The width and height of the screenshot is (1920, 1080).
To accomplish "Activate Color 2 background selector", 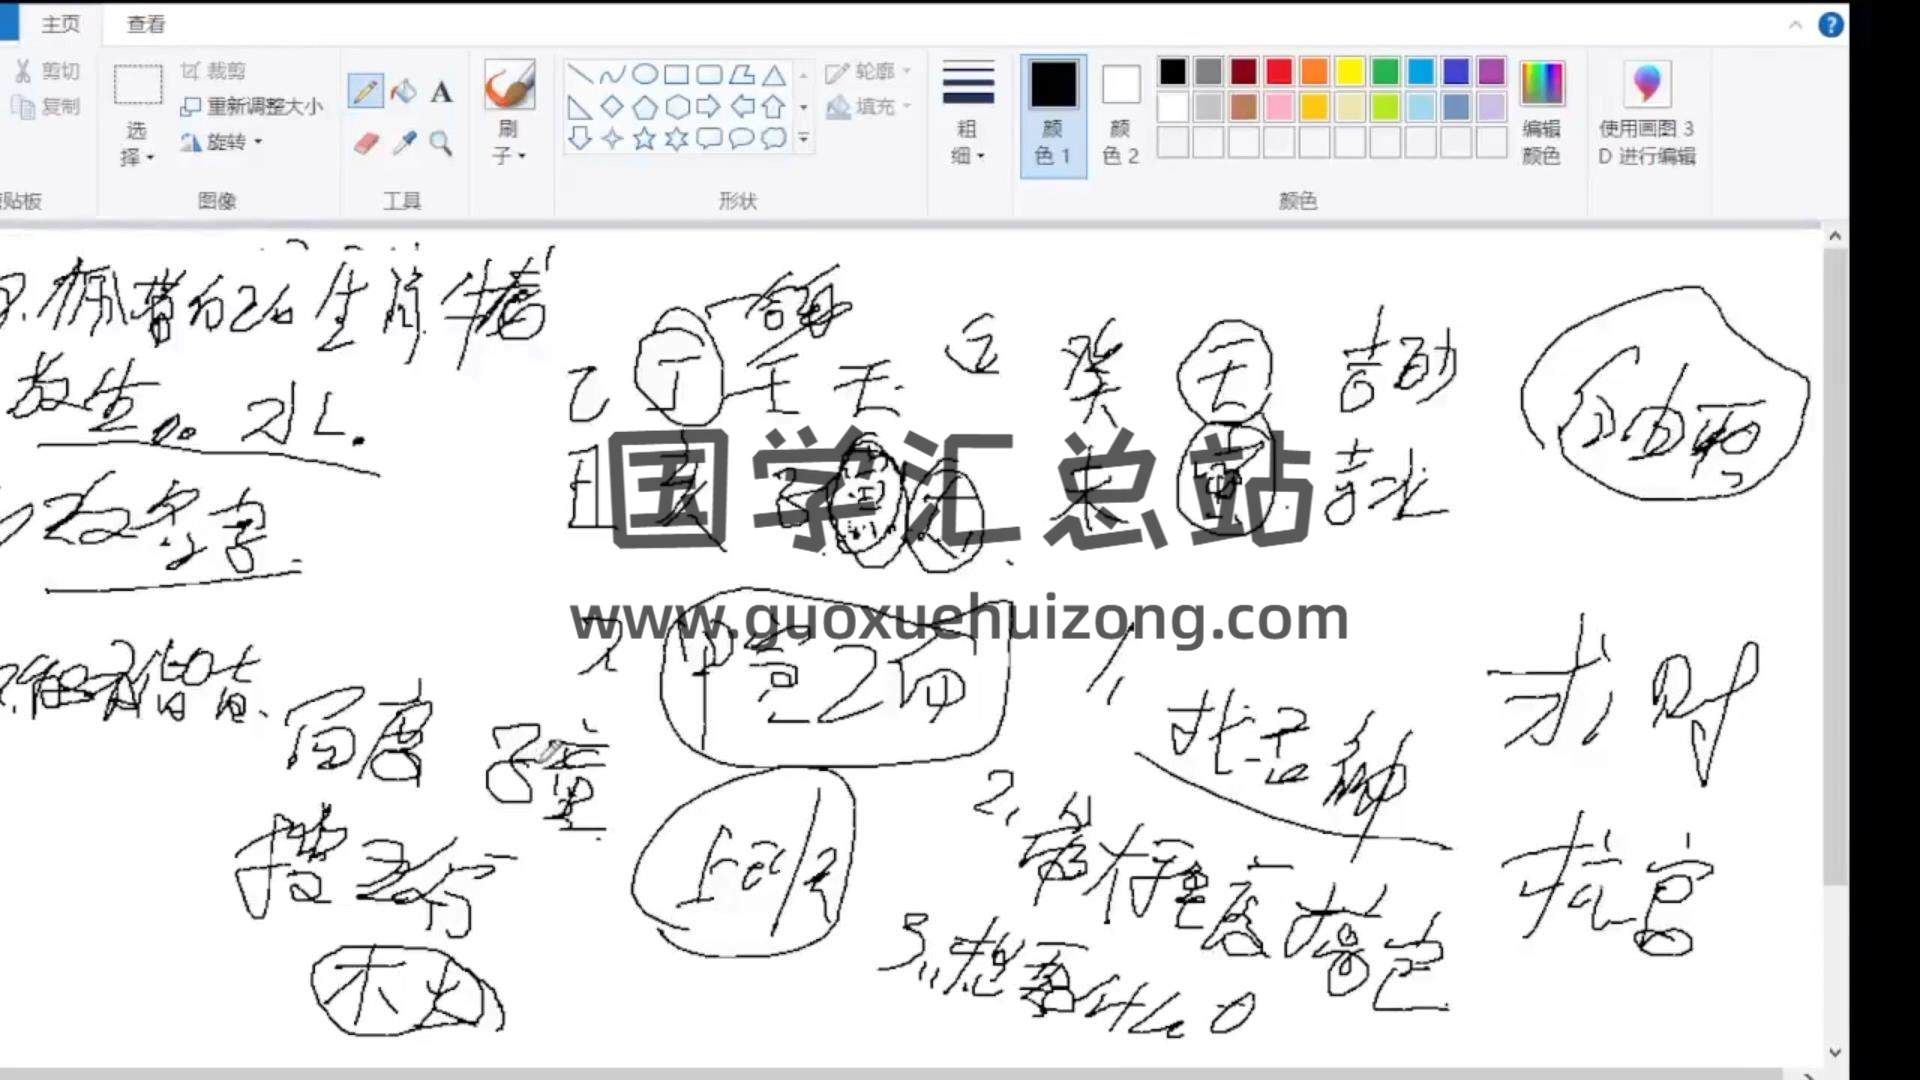I will [x=1120, y=112].
